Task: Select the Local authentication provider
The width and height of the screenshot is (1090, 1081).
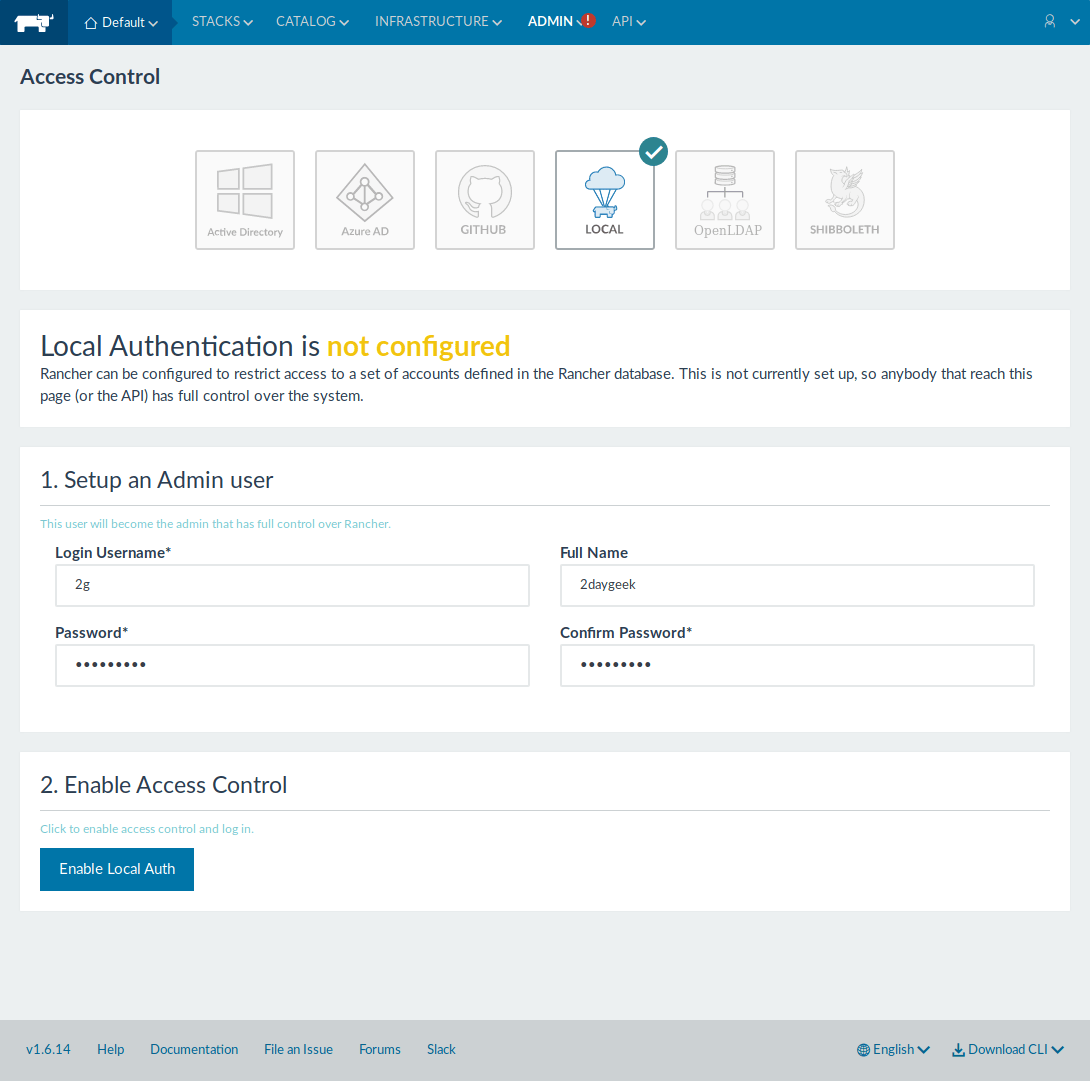Action: [605, 200]
